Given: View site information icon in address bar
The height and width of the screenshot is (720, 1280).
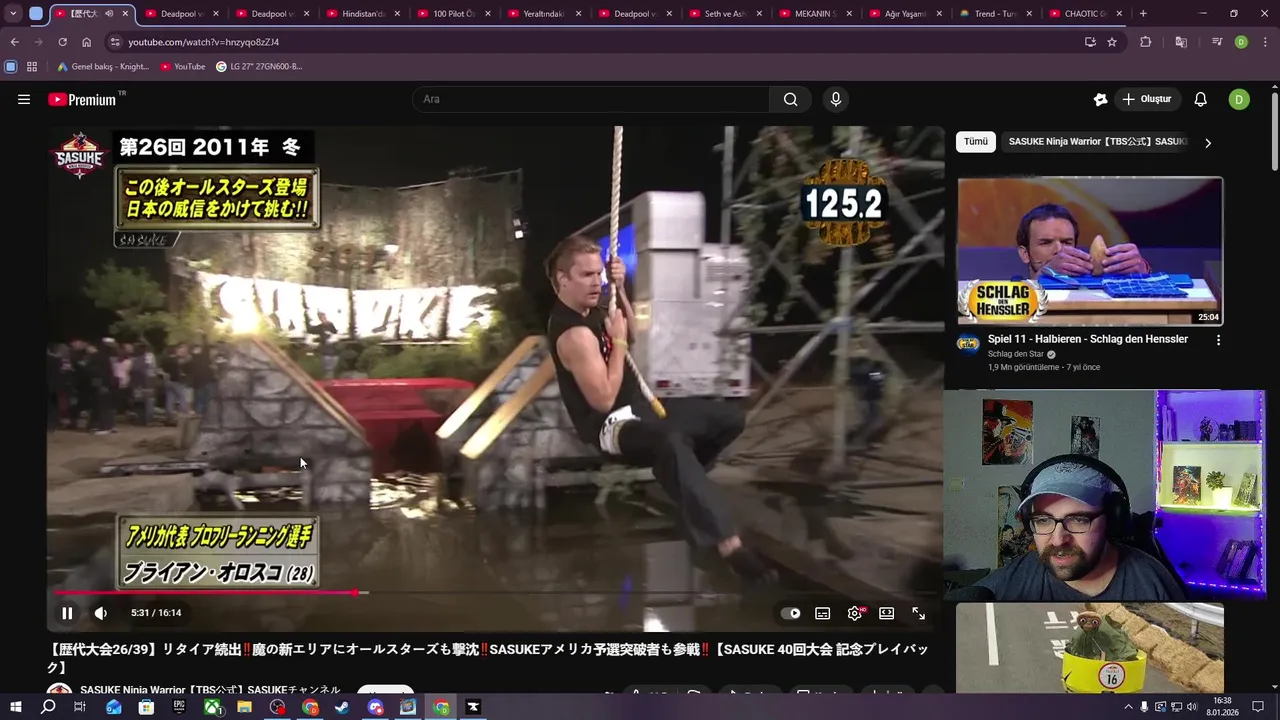Looking at the screenshot, I should tap(115, 42).
